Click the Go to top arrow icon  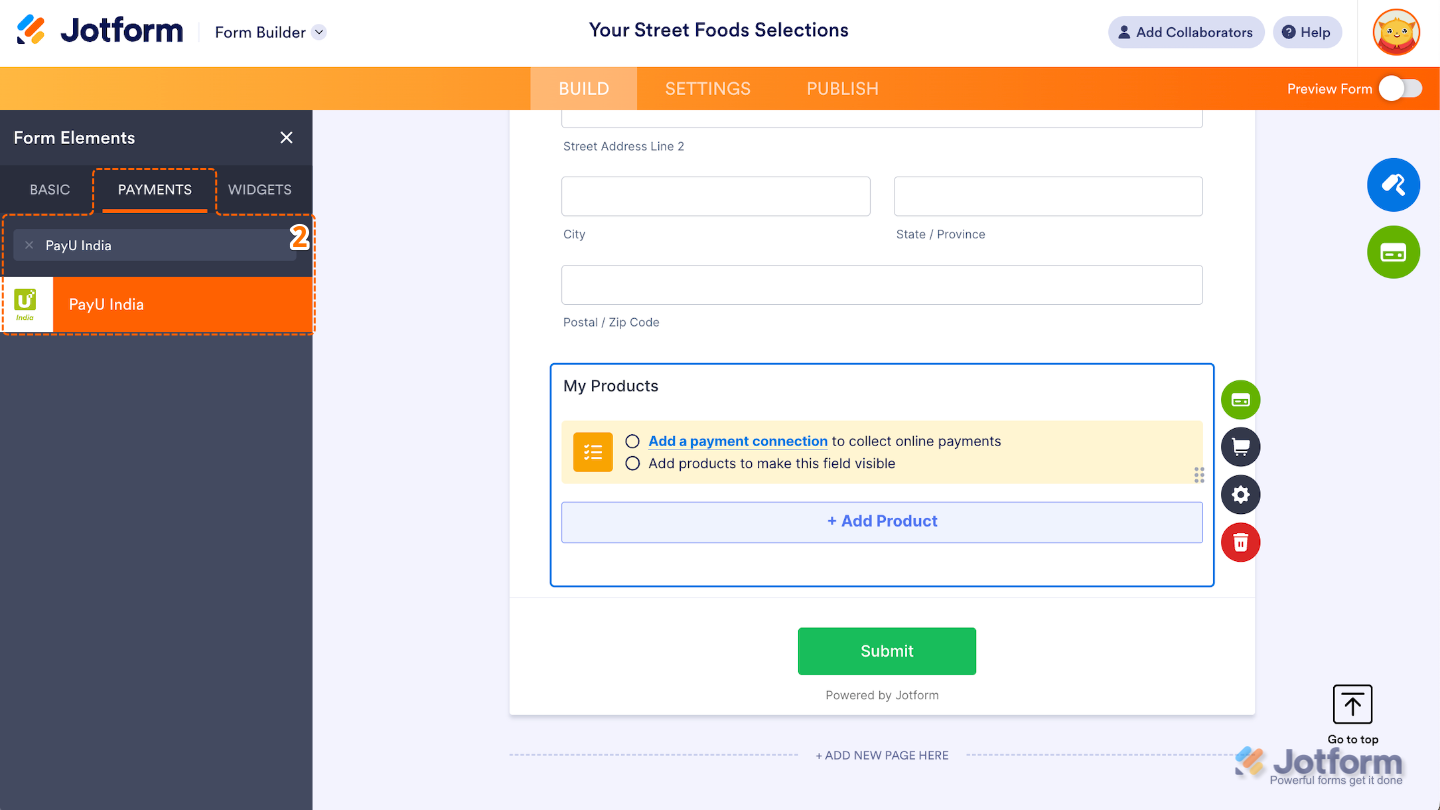tap(1352, 704)
